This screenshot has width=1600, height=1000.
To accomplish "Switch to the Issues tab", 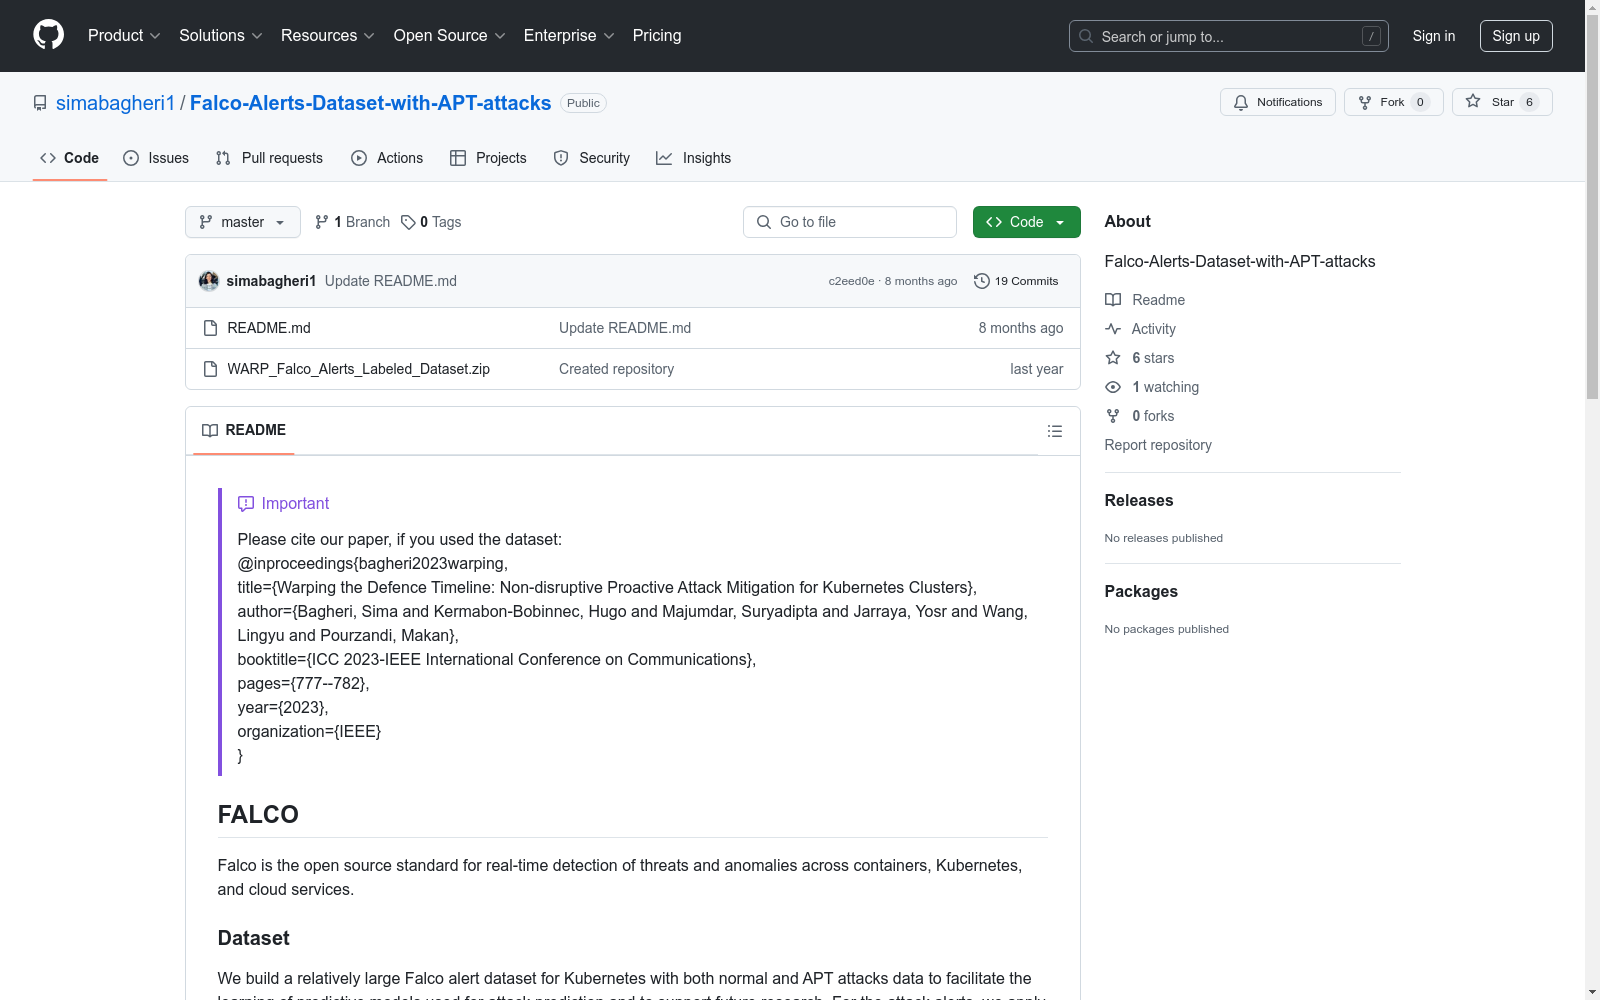I will [x=156, y=158].
